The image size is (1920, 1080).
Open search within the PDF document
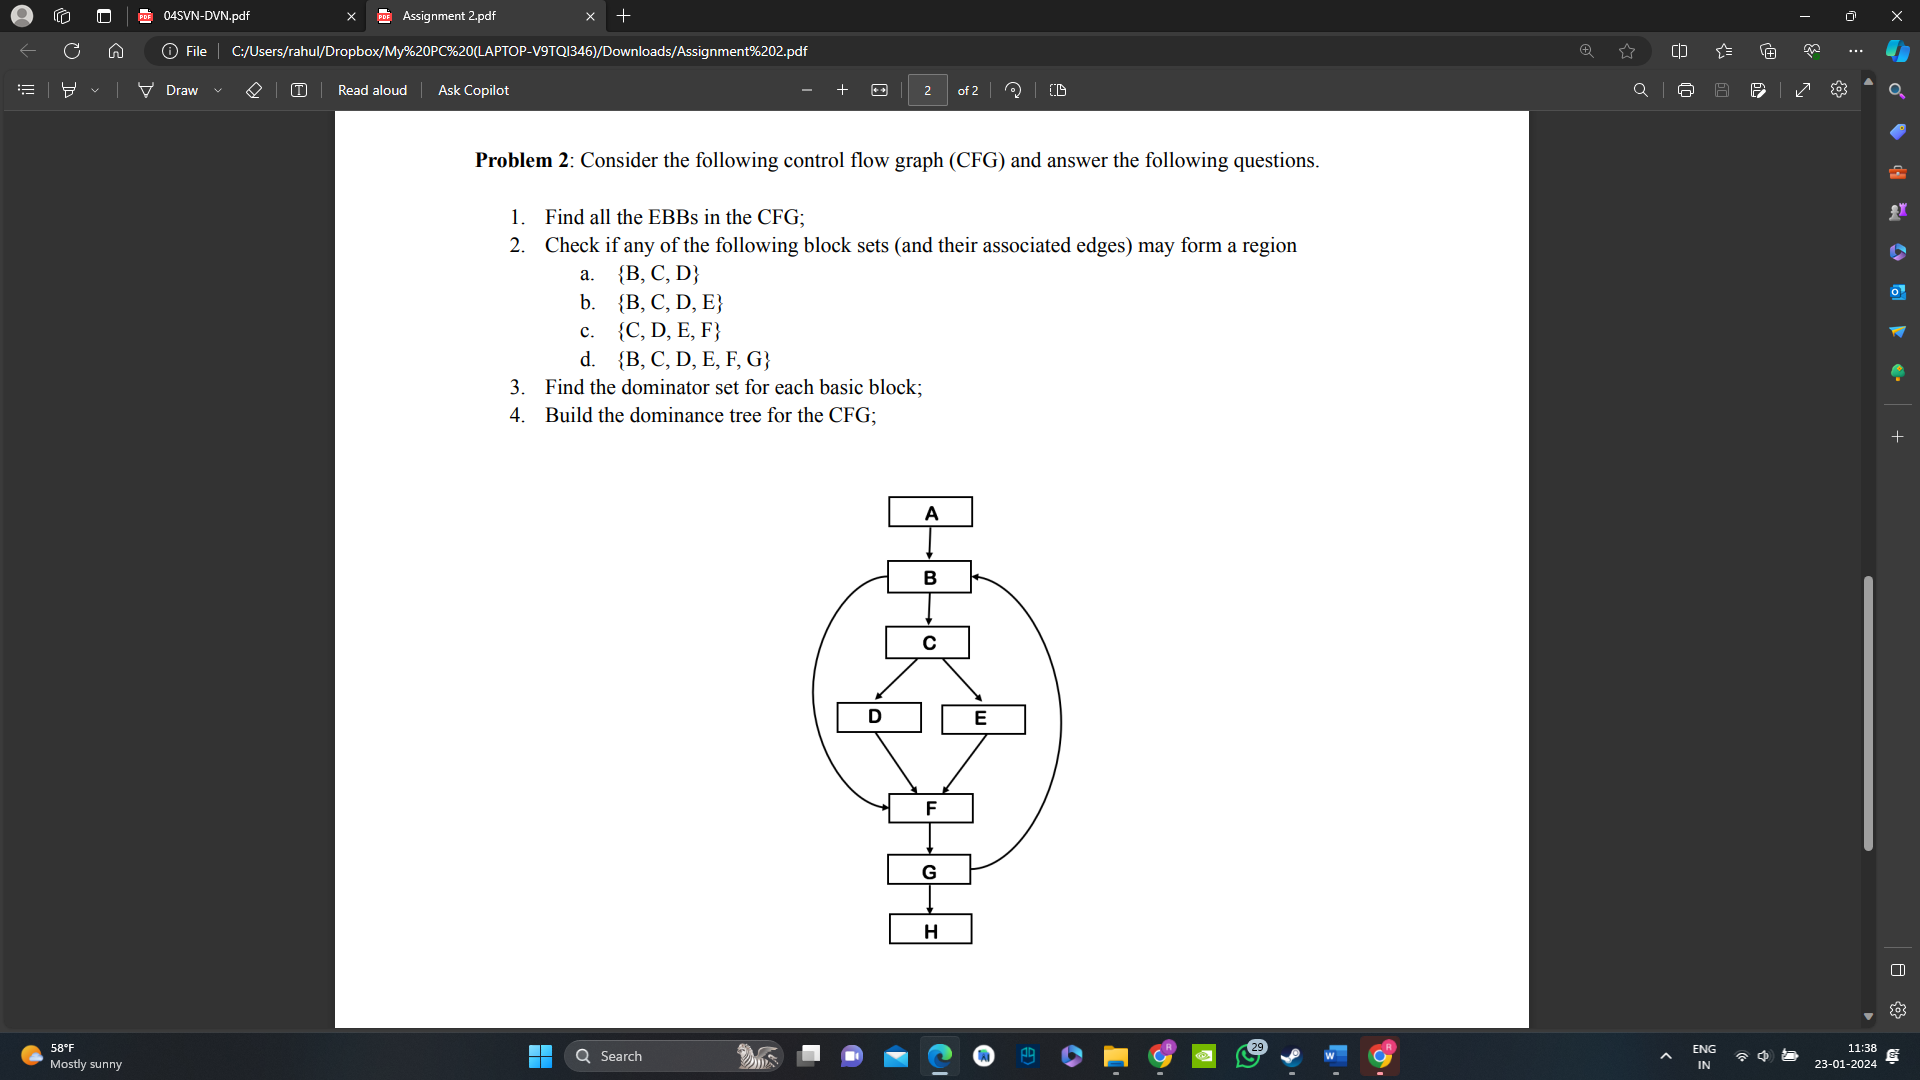(x=1641, y=90)
